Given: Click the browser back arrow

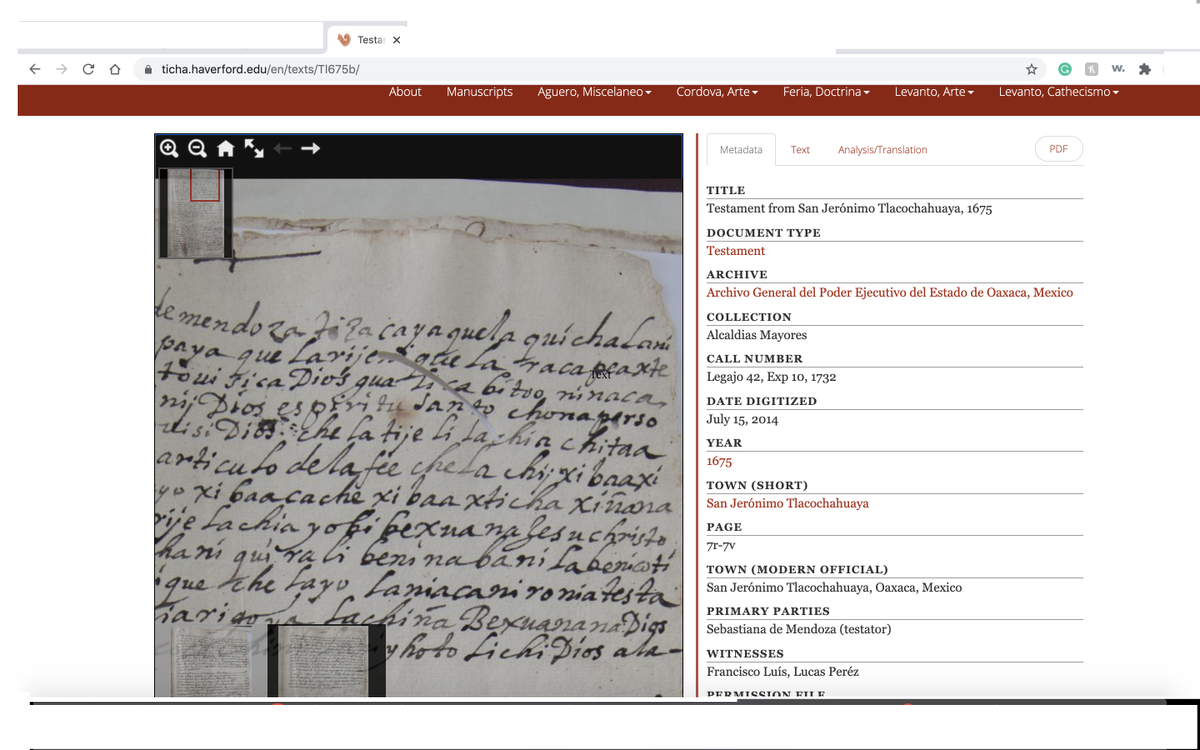Looking at the screenshot, I should 35,69.
